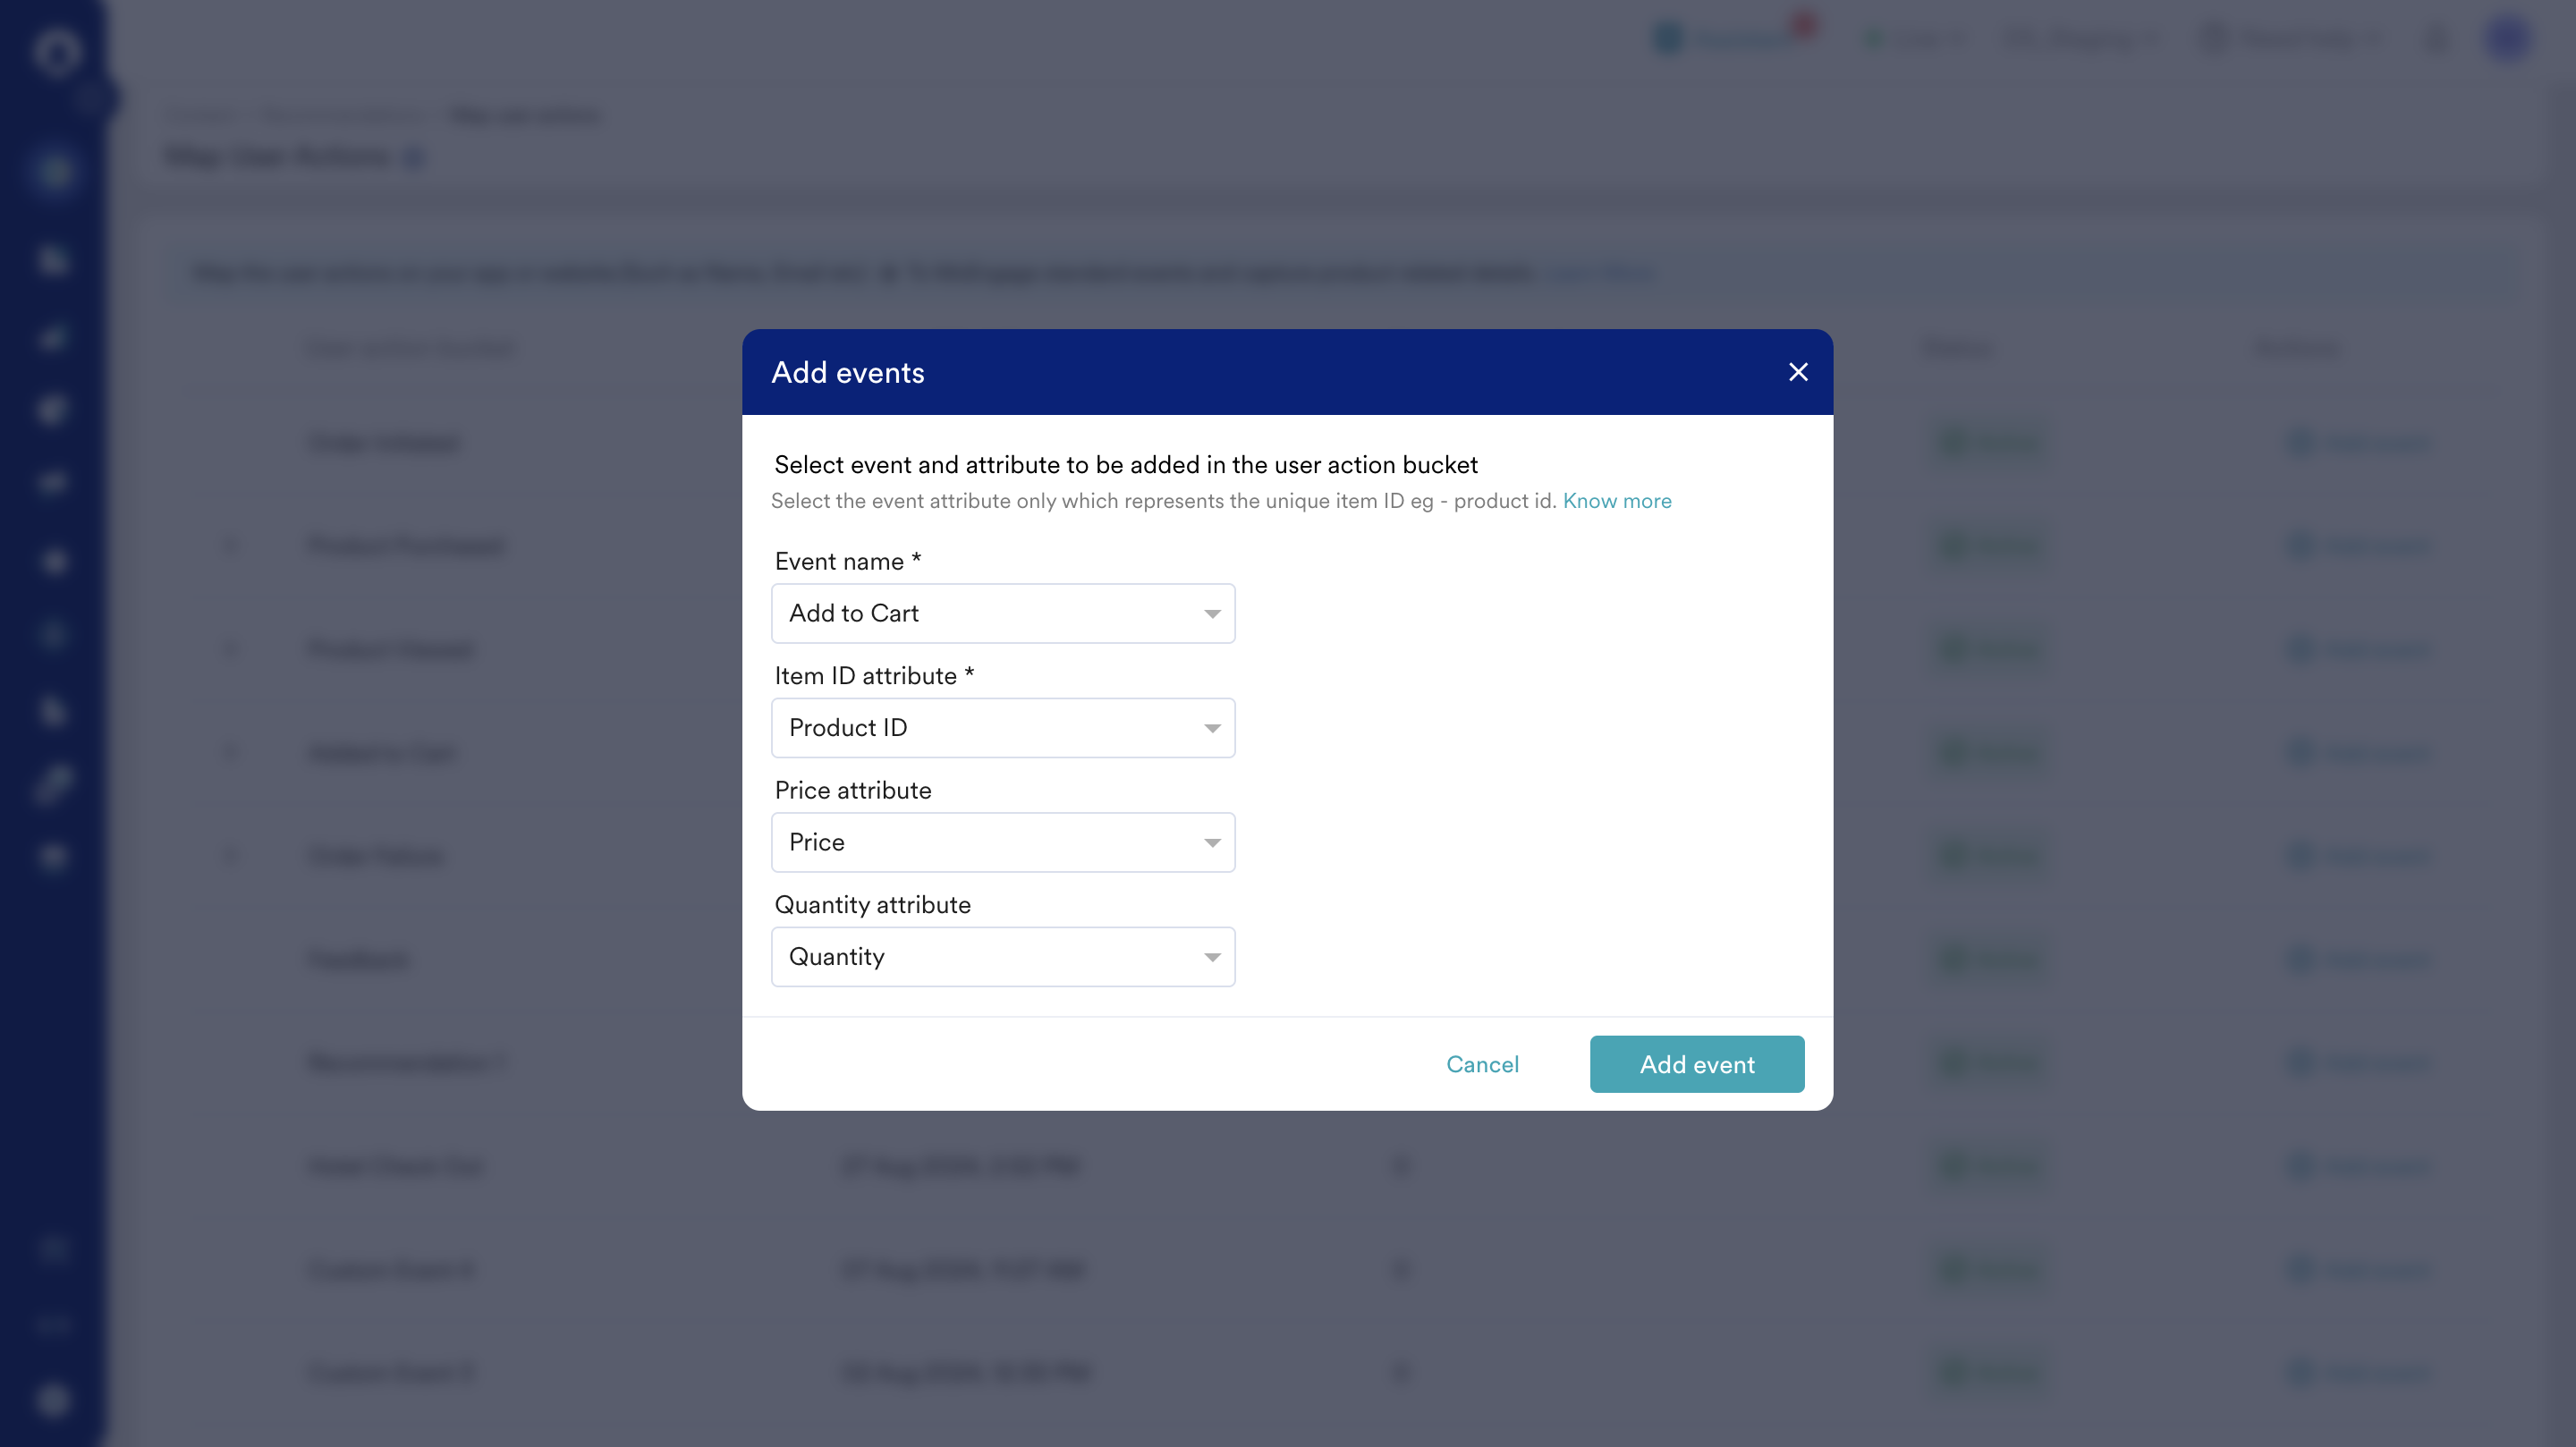
Task: Expand the Item ID attribute dropdown
Action: [1002, 728]
